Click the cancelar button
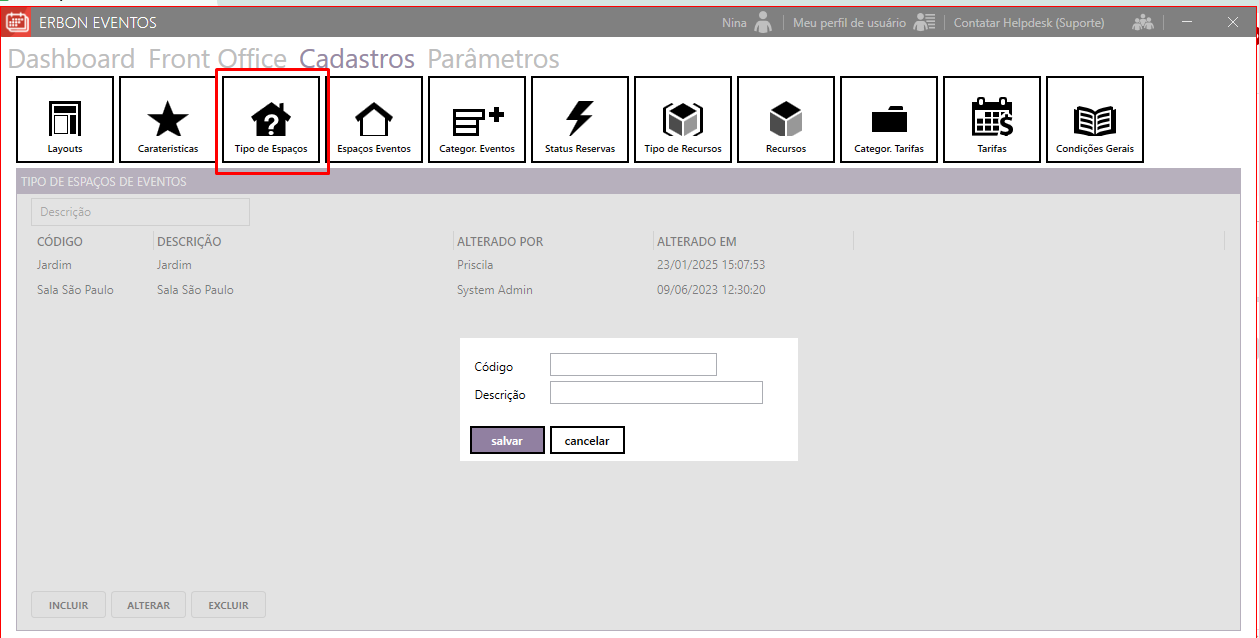 click(x=587, y=441)
